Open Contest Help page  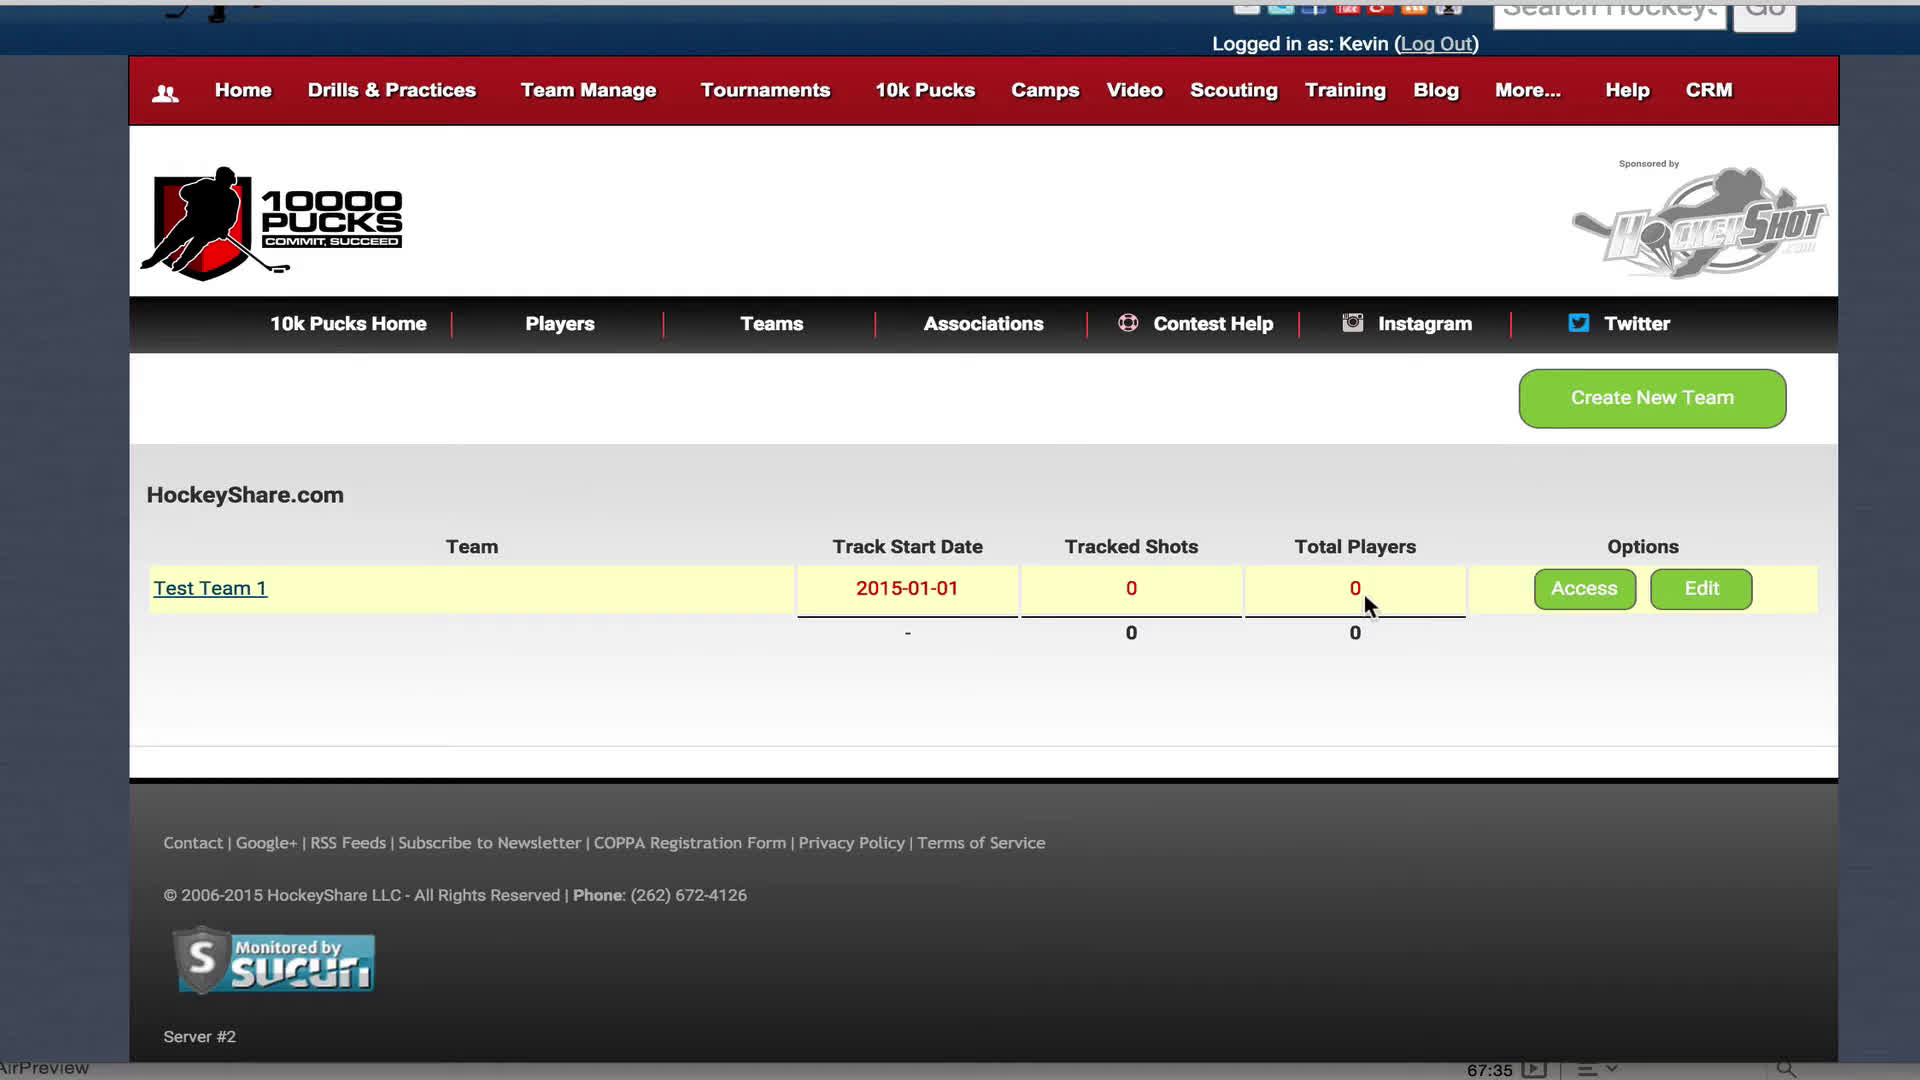[x=1213, y=324]
